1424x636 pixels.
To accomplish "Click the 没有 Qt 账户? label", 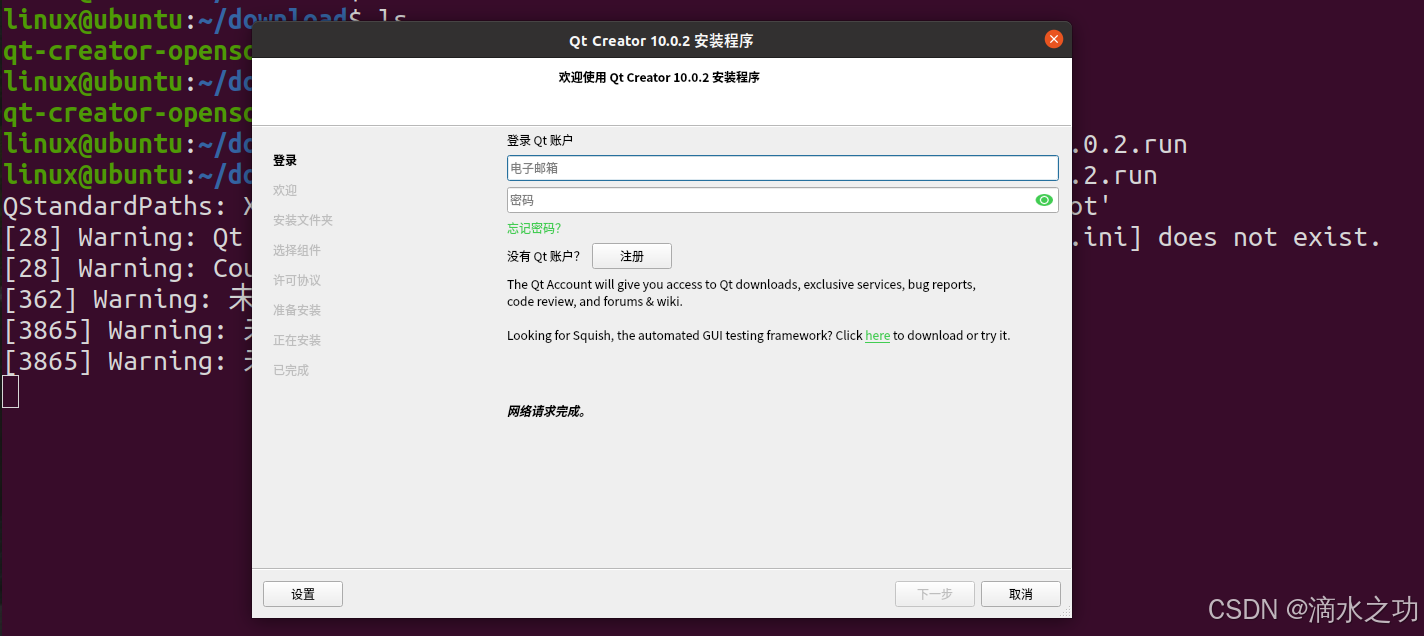I will tap(543, 256).
